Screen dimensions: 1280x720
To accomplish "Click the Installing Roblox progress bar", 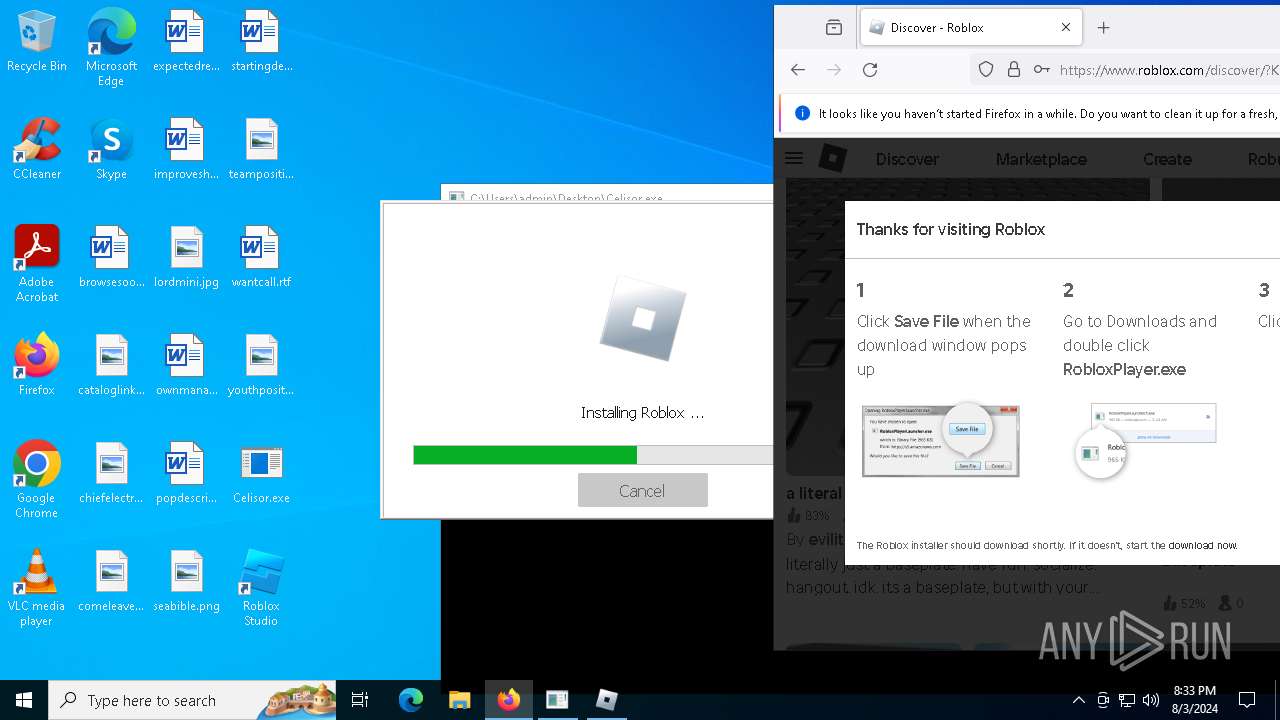I will pos(593,455).
